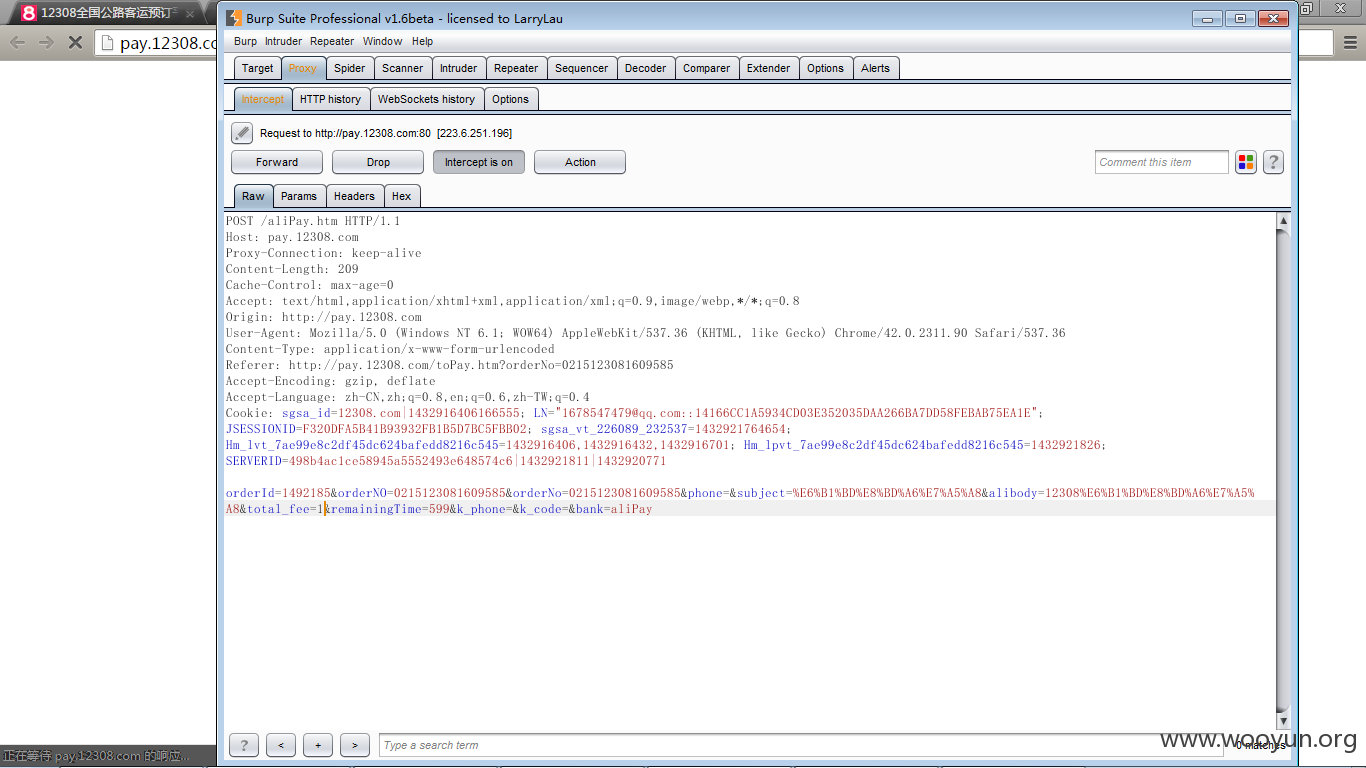Click the total_fee=1 parameter in body

(286, 509)
